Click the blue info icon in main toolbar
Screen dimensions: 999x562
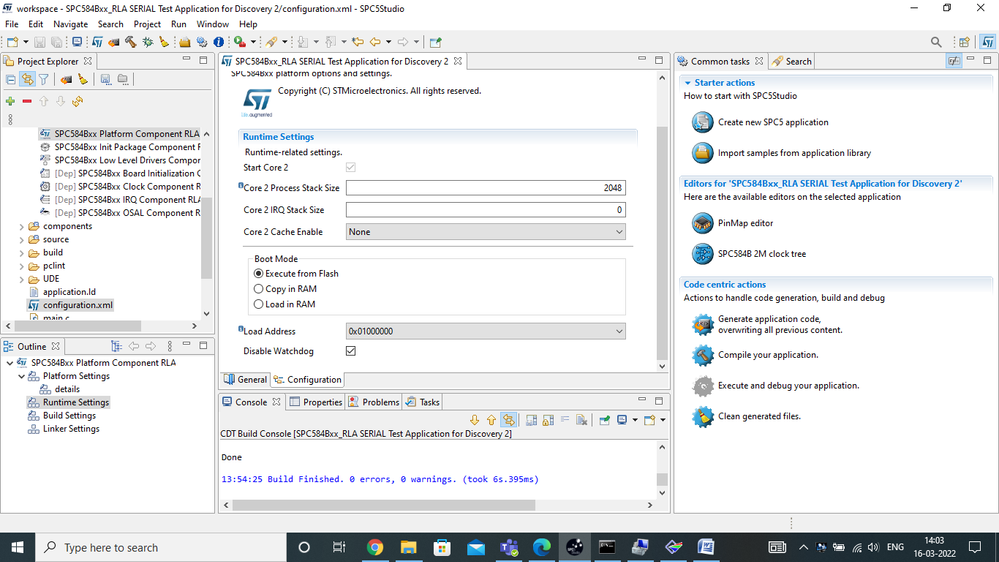(219, 42)
